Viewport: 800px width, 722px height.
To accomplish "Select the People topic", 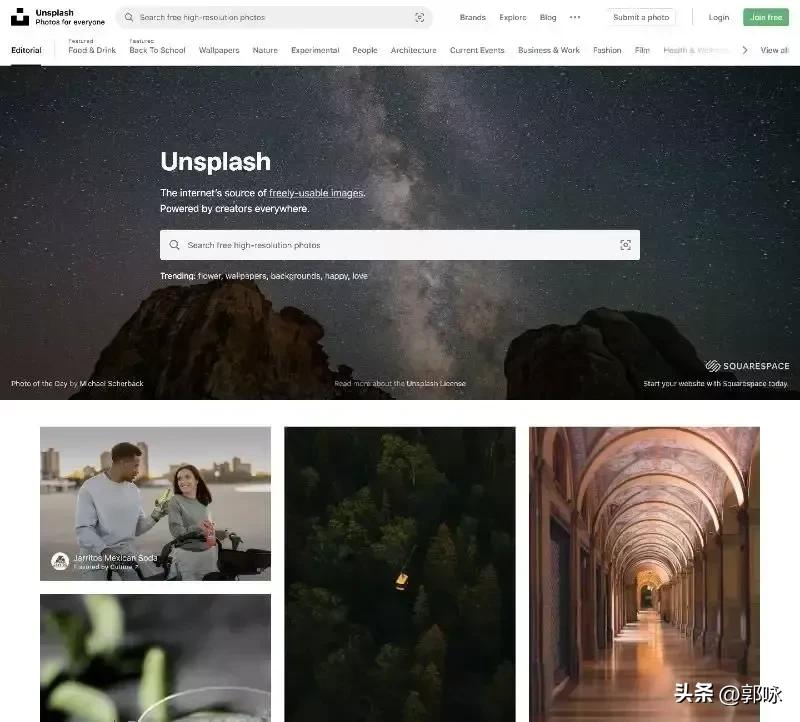I will (365, 50).
